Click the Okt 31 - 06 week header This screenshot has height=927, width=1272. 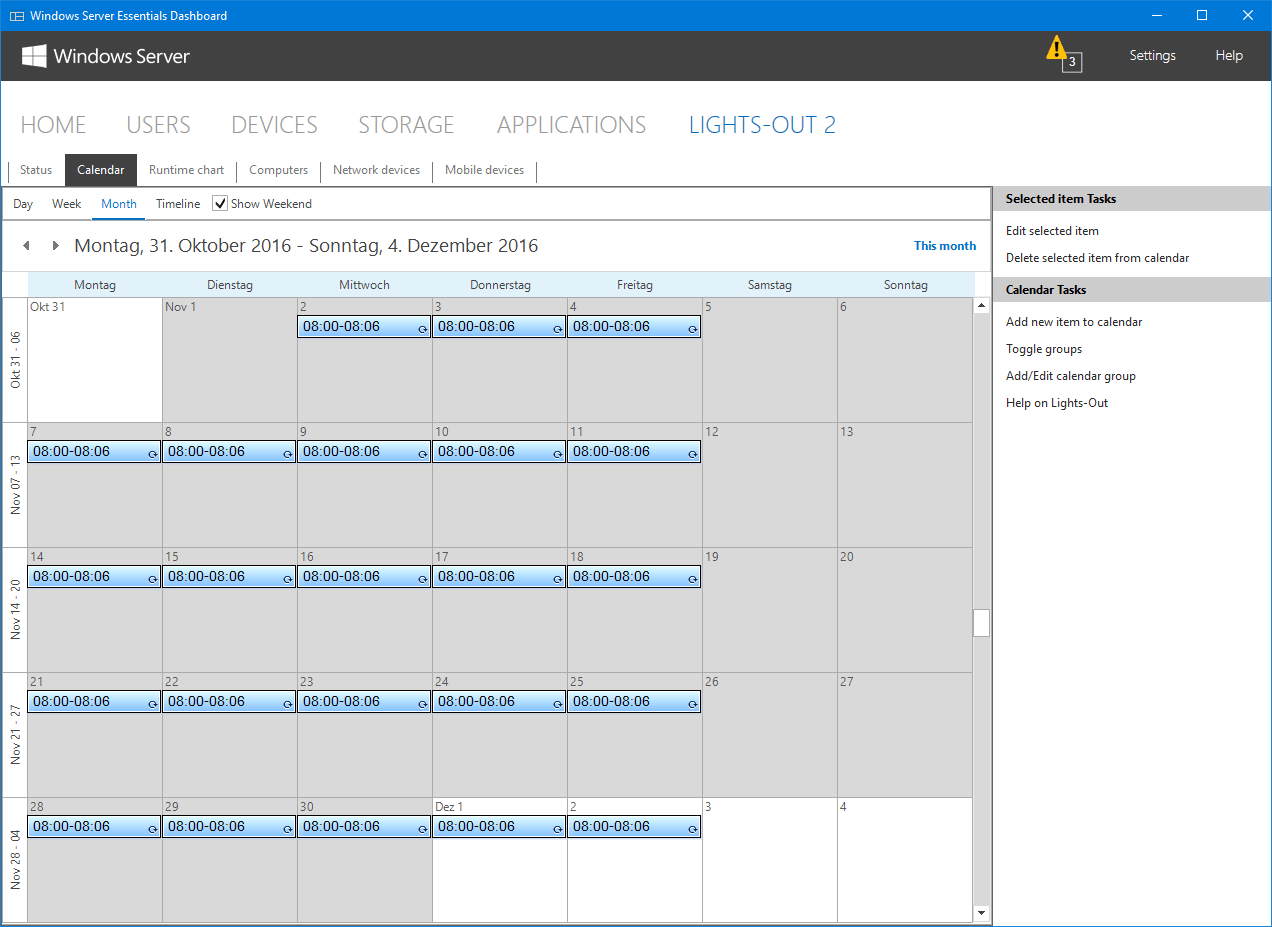(15, 360)
